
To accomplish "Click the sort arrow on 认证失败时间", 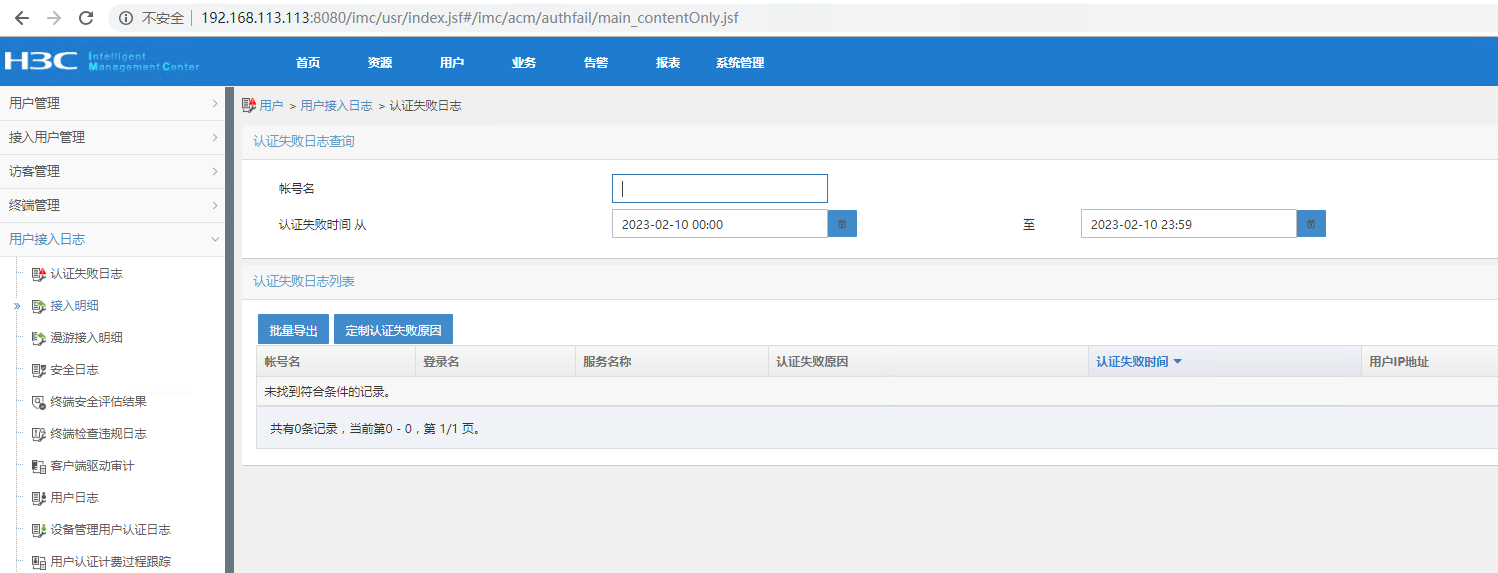I will [1177, 362].
